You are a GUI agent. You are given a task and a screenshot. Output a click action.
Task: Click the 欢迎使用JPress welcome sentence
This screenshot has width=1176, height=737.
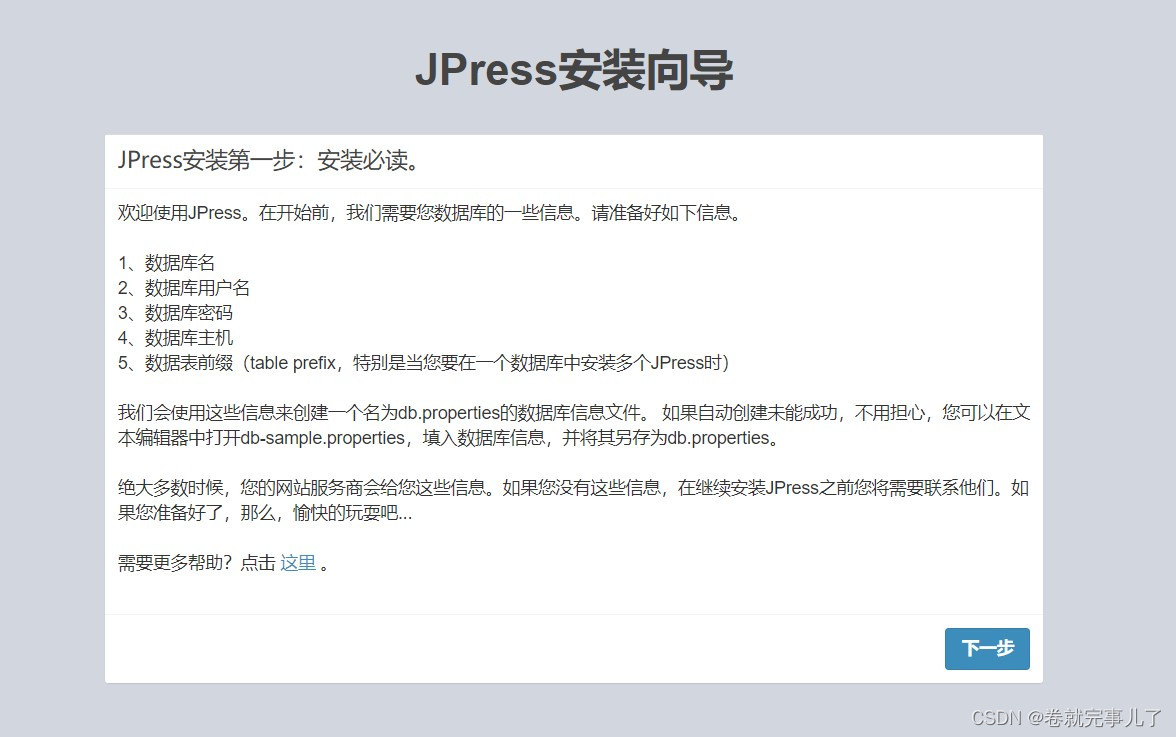click(430, 213)
